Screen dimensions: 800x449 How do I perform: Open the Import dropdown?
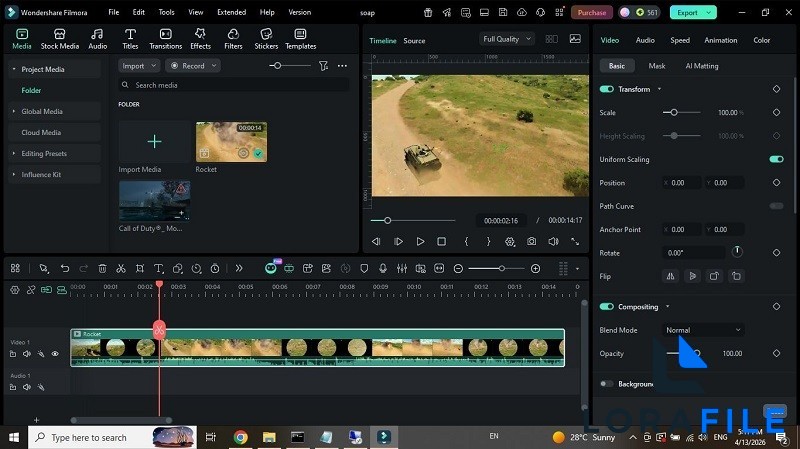pyautogui.click(x=139, y=66)
